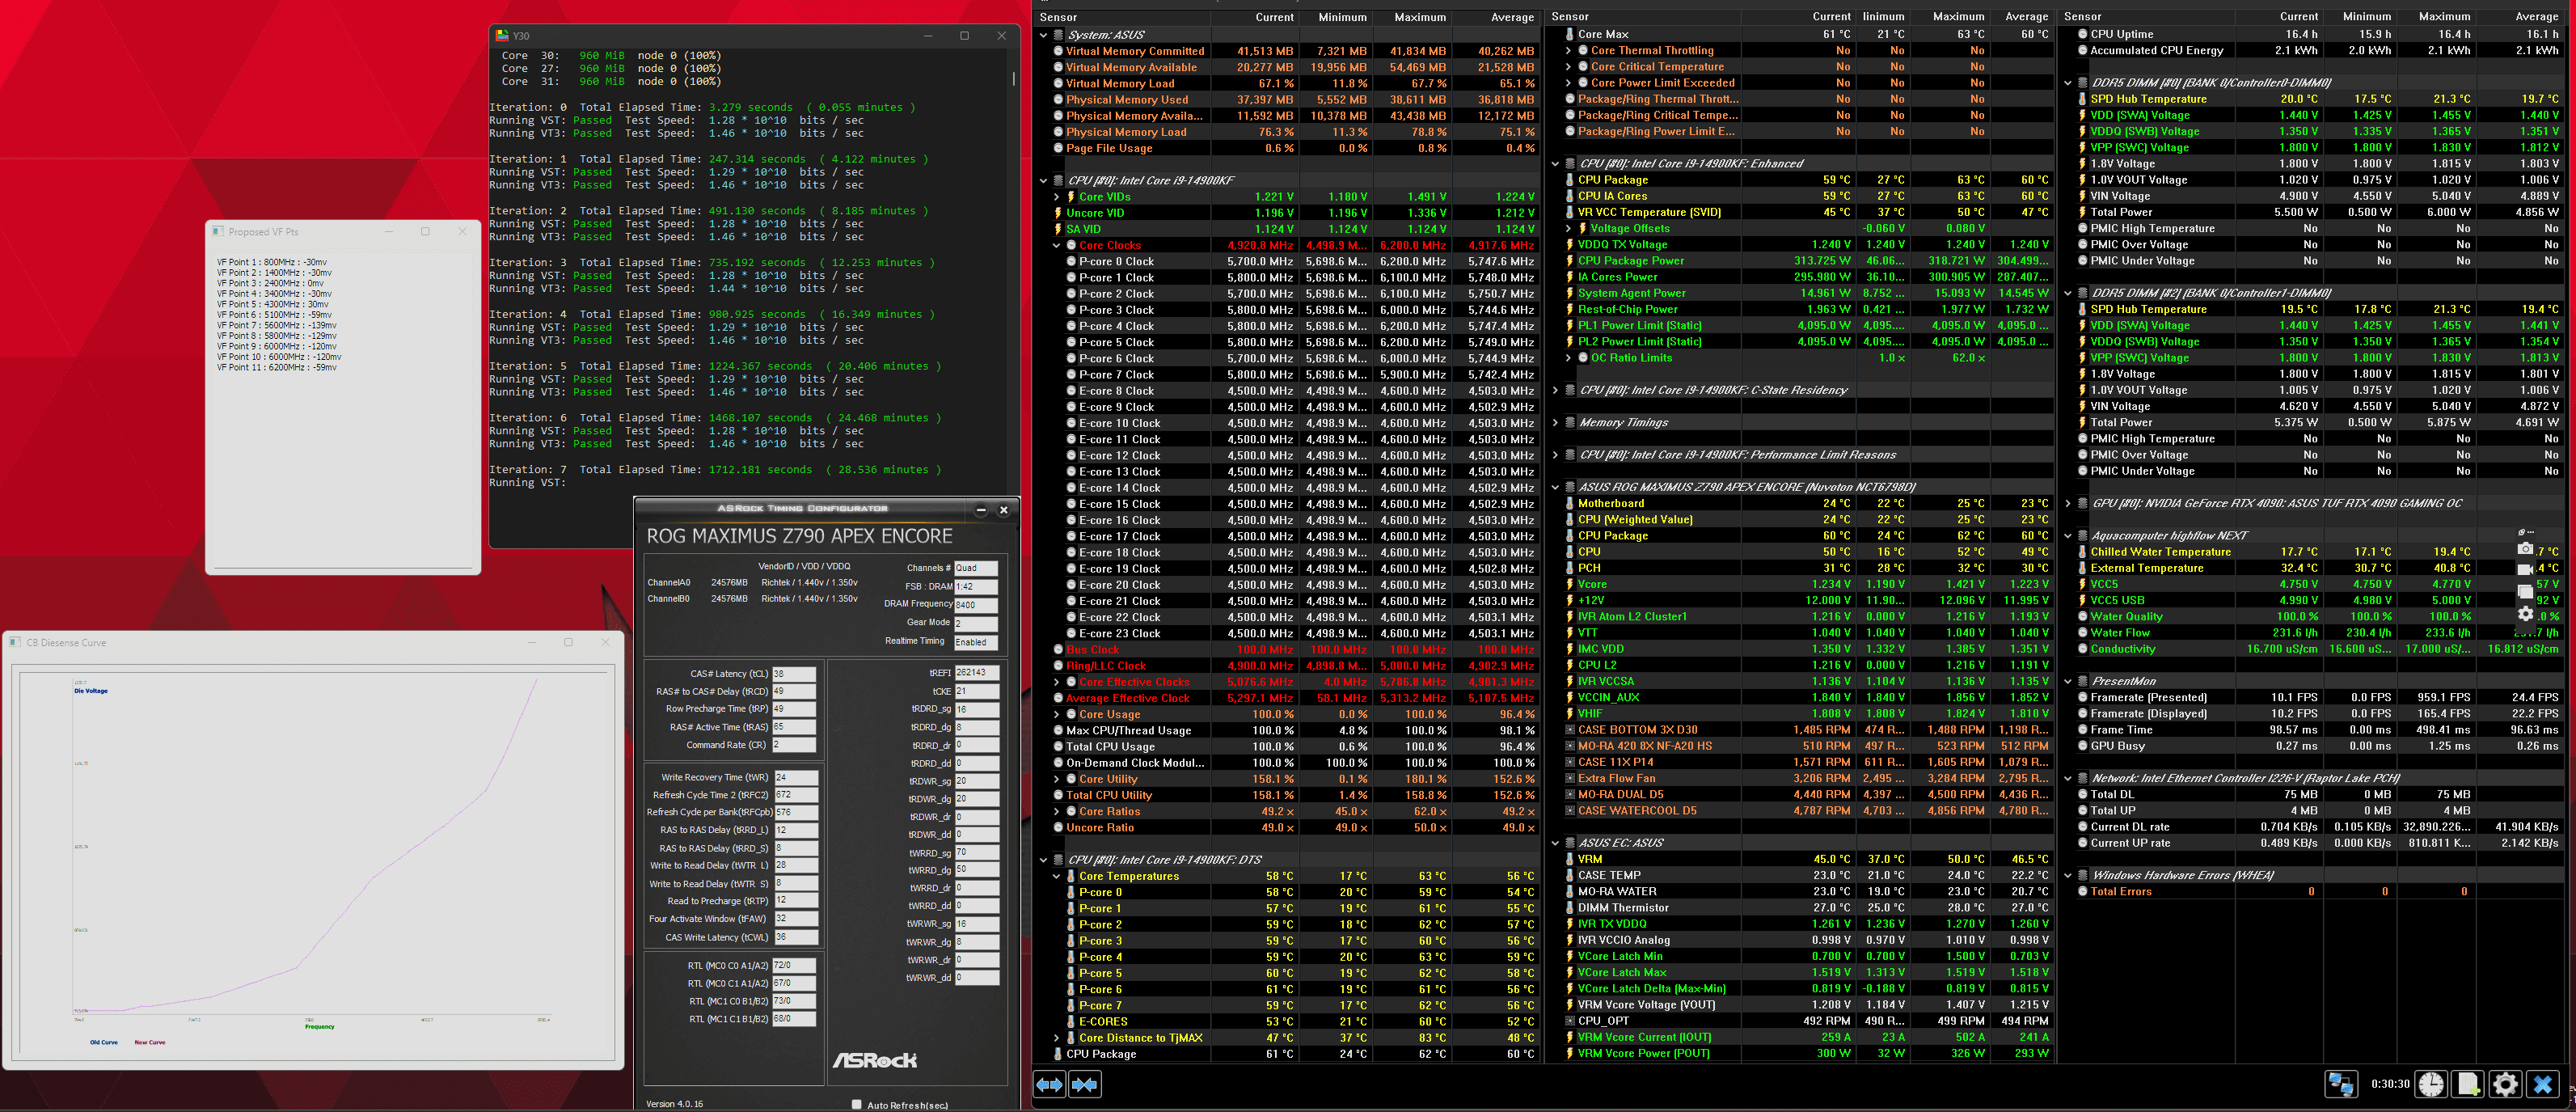This screenshot has height=1112, width=2576.
Task: Open overlay gallery stacked-windows icon
Action: (x=2525, y=591)
